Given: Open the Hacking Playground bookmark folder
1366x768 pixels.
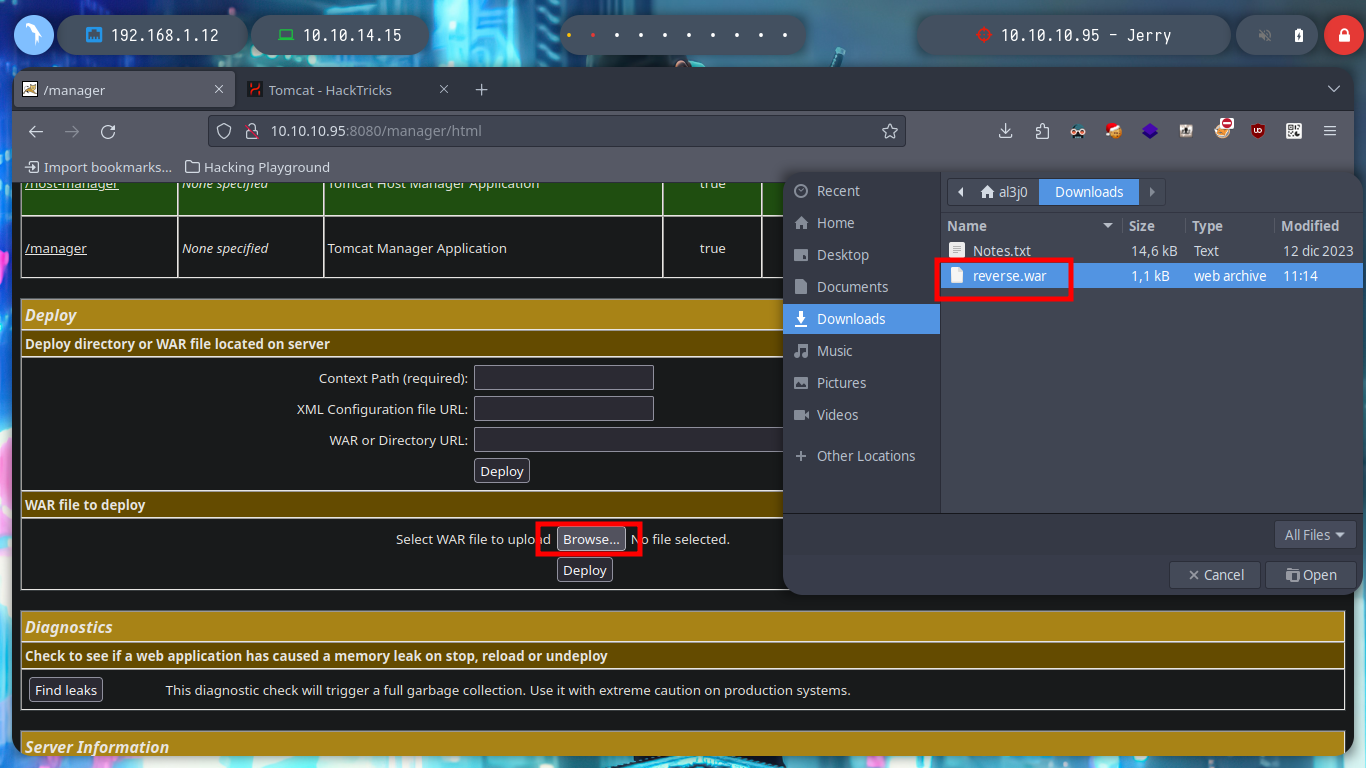Looking at the screenshot, I should pyautogui.click(x=257, y=167).
